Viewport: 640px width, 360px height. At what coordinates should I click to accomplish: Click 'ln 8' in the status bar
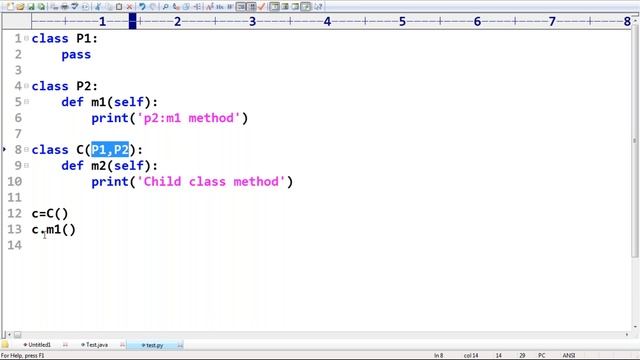438,356
